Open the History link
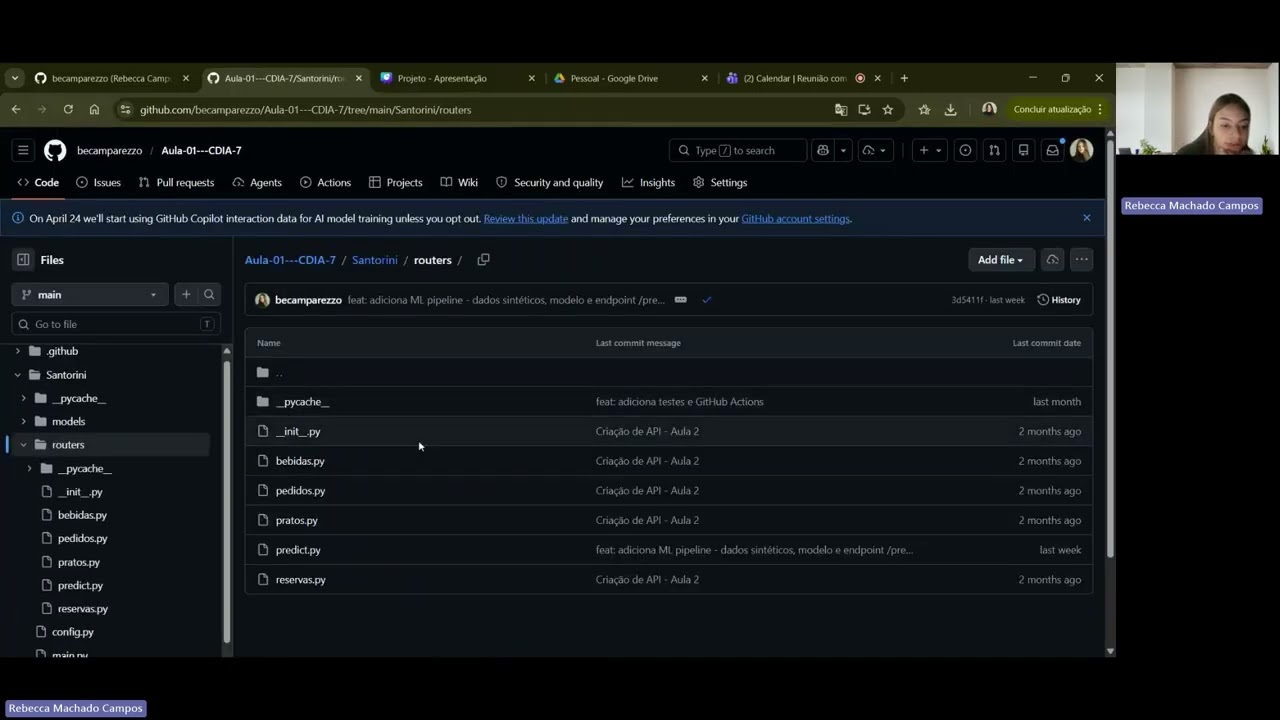This screenshot has height=720, width=1280. pyautogui.click(x=1059, y=300)
